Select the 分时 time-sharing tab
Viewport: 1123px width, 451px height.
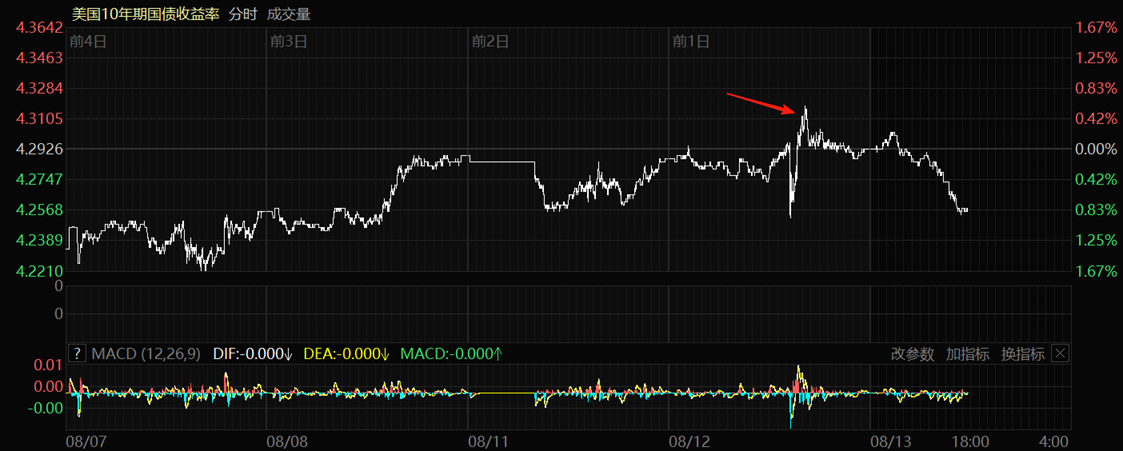(243, 14)
